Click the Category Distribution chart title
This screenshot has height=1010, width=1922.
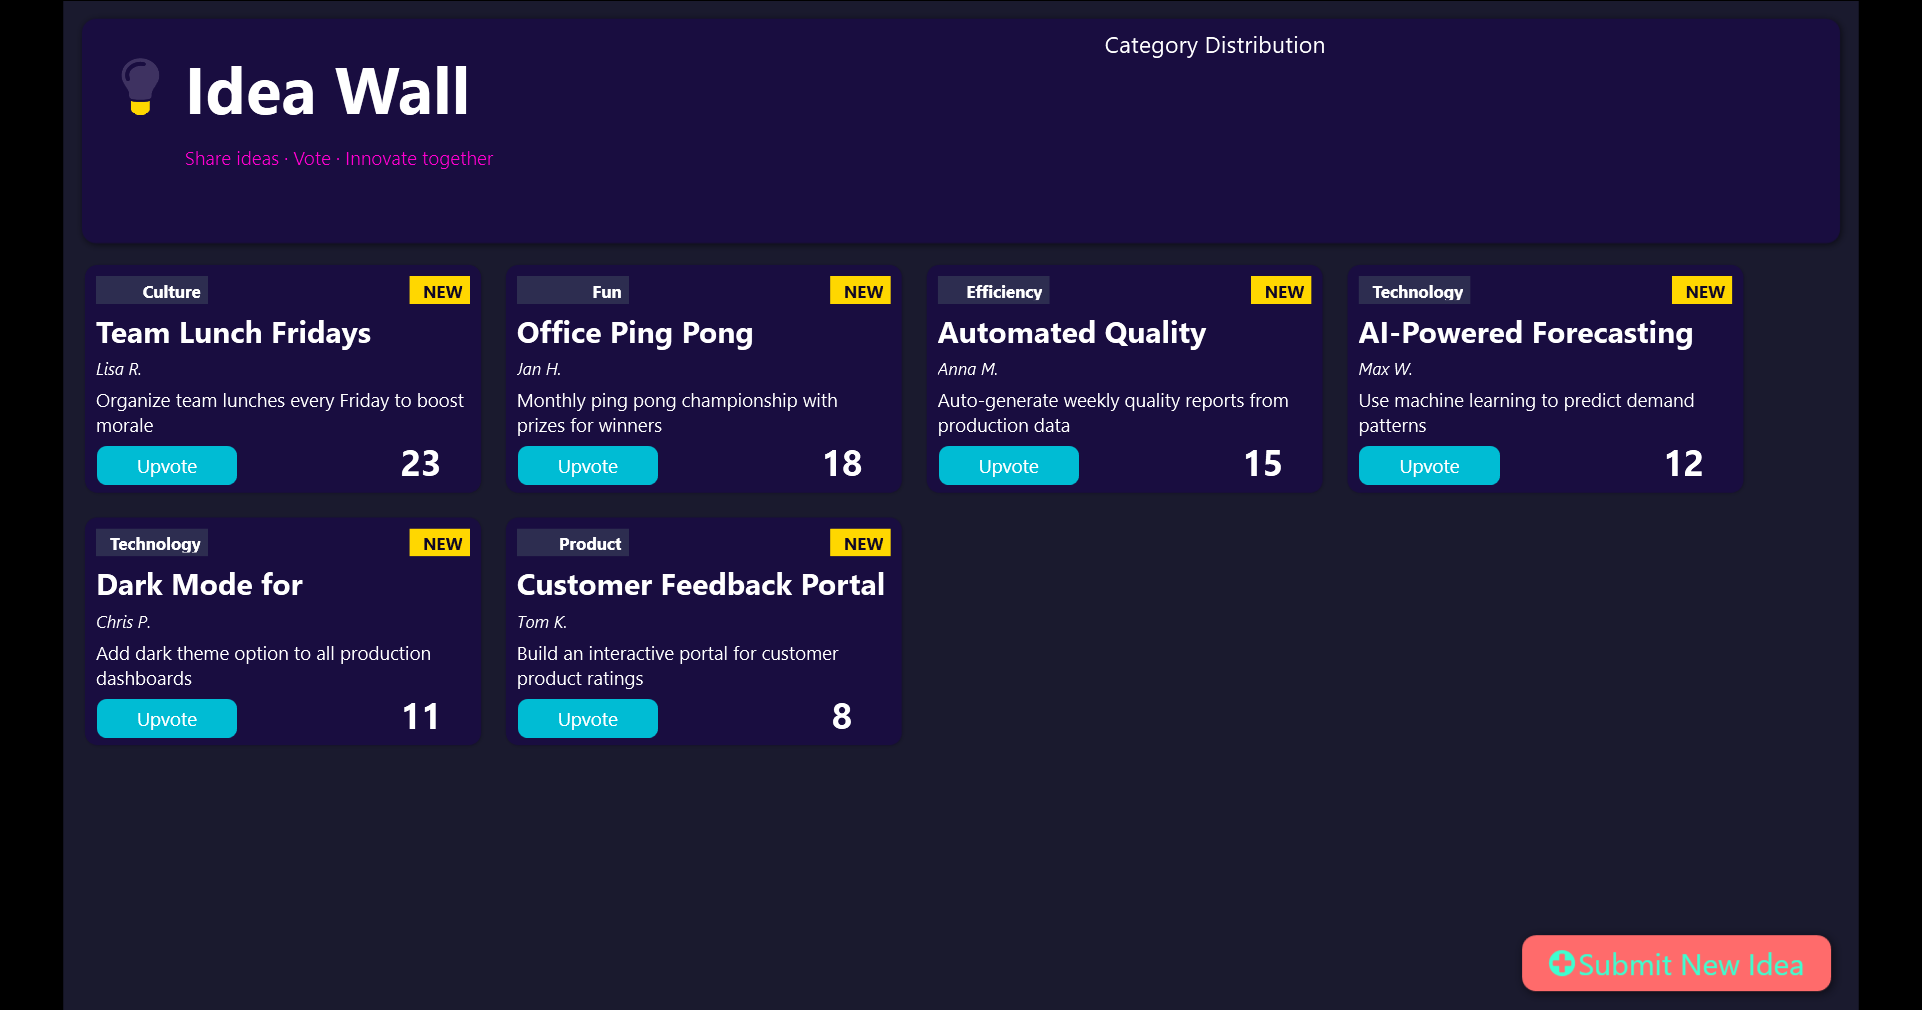pyautogui.click(x=1215, y=45)
